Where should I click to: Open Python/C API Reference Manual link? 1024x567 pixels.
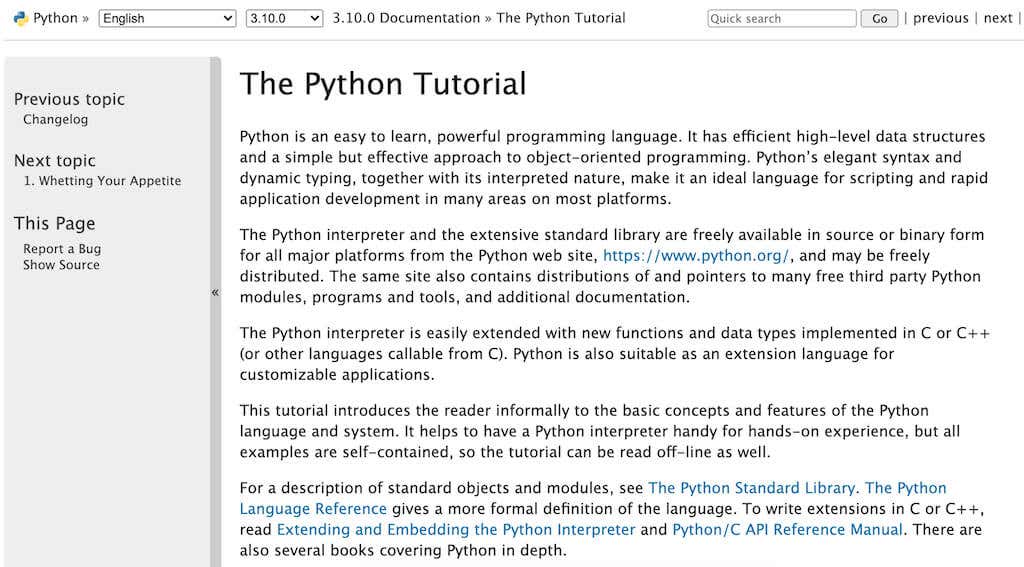tap(787, 530)
